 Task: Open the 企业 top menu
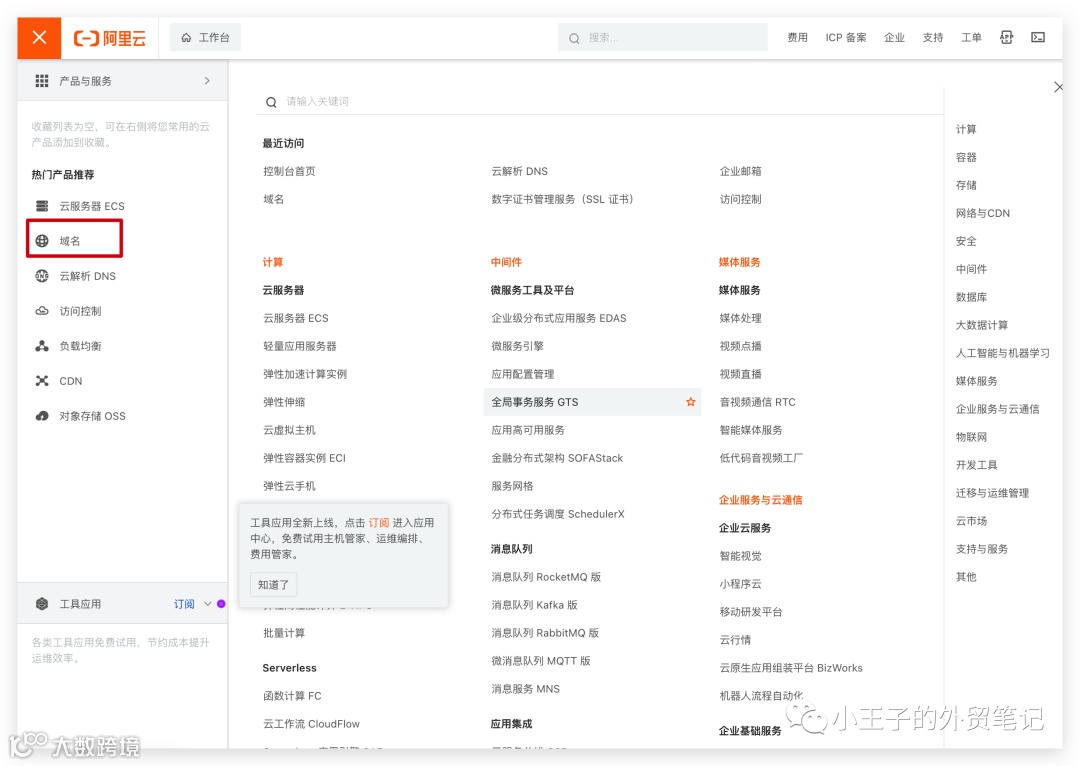(894, 38)
